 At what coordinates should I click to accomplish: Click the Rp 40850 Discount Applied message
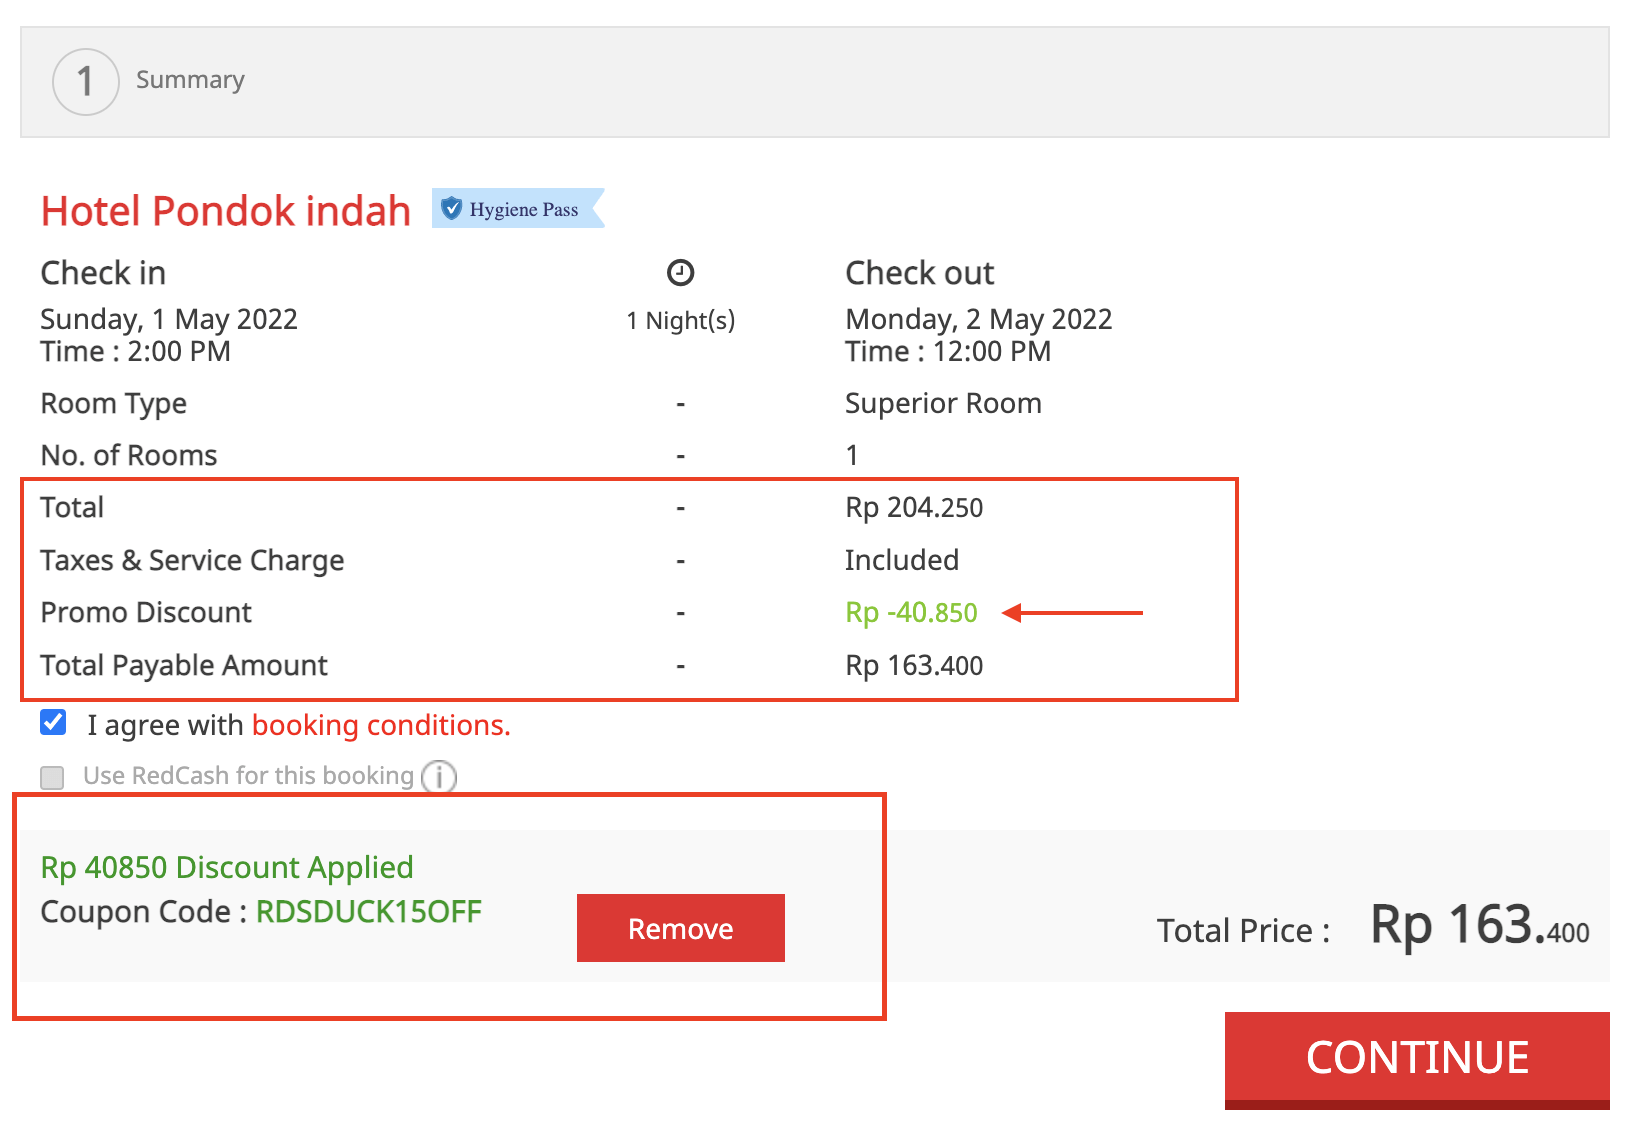(x=227, y=867)
